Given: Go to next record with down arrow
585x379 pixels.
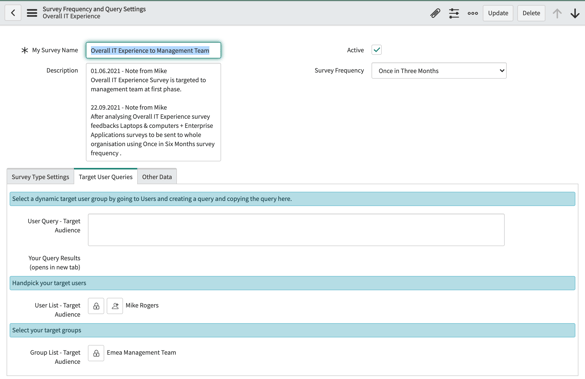Looking at the screenshot, I should point(575,13).
